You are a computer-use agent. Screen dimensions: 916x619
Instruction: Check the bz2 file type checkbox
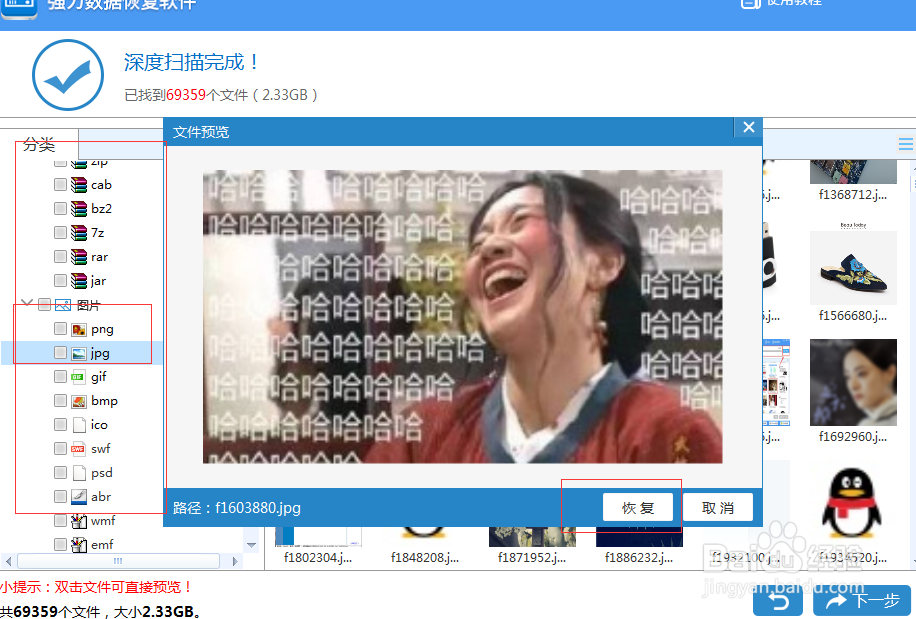coord(60,208)
